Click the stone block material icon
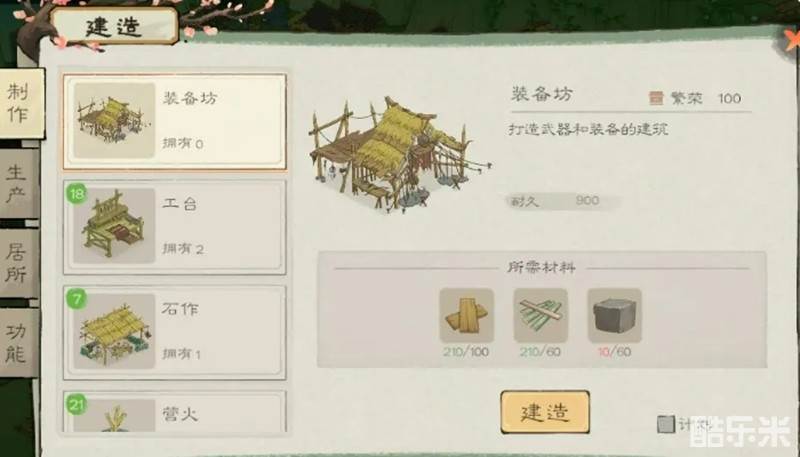 pos(614,315)
